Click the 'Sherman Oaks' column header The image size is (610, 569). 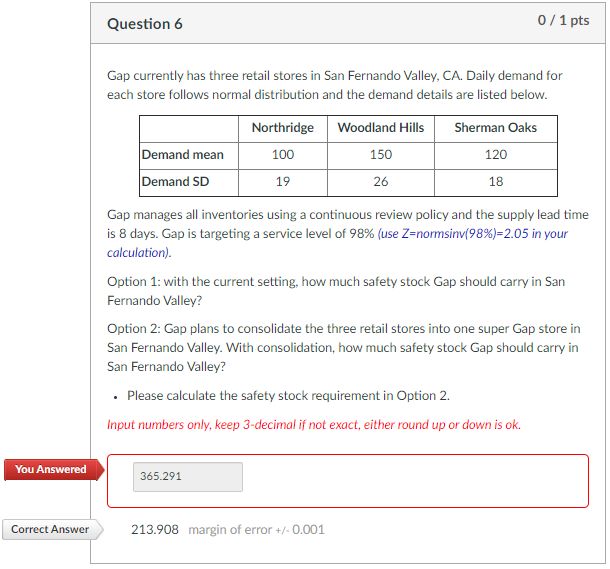coord(496,128)
